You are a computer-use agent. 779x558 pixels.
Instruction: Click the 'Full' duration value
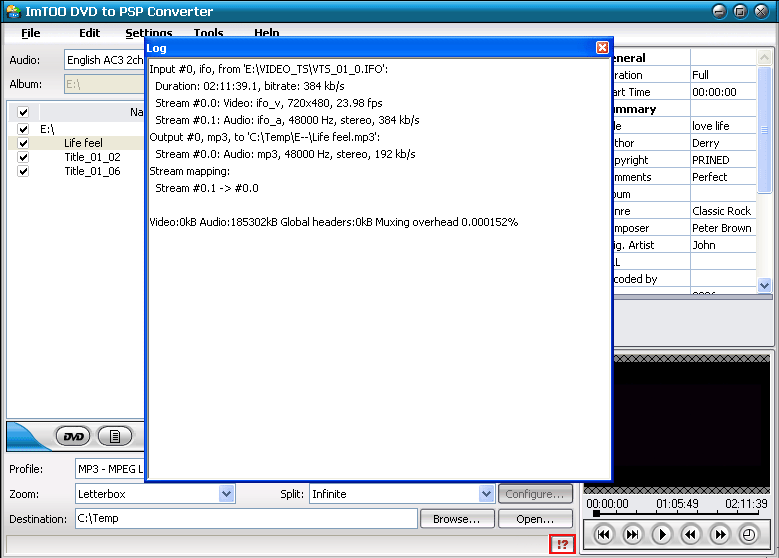[700, 75]
